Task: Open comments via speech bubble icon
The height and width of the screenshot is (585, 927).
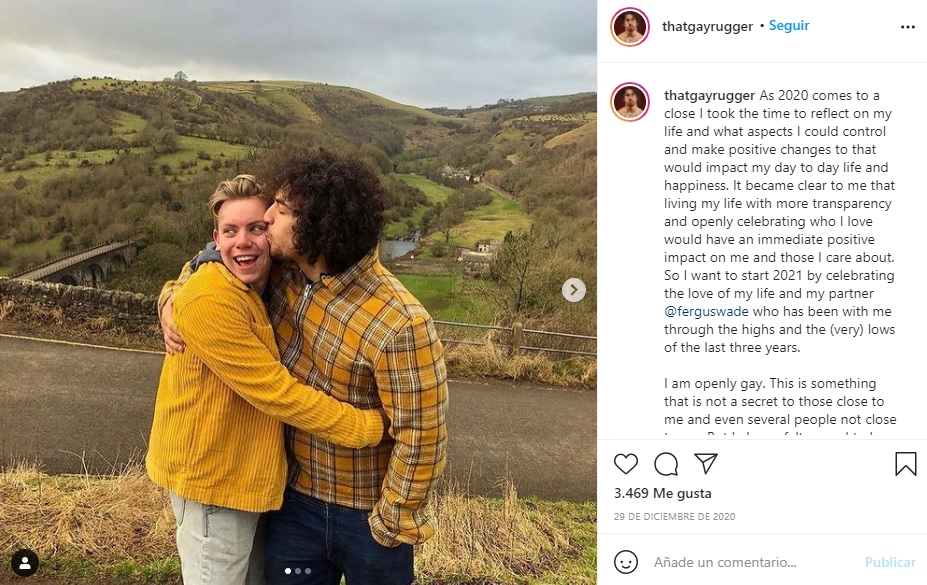Action: pos(666,464)
